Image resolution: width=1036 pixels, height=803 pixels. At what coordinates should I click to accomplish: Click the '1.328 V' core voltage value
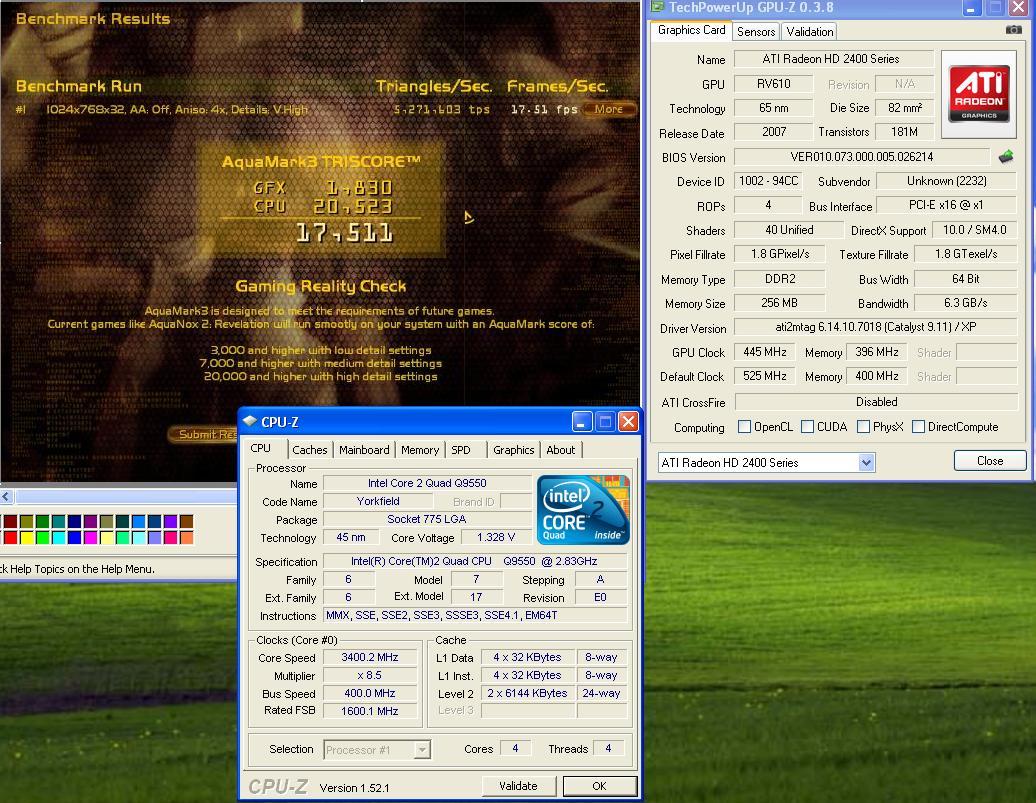click(496, 537)
